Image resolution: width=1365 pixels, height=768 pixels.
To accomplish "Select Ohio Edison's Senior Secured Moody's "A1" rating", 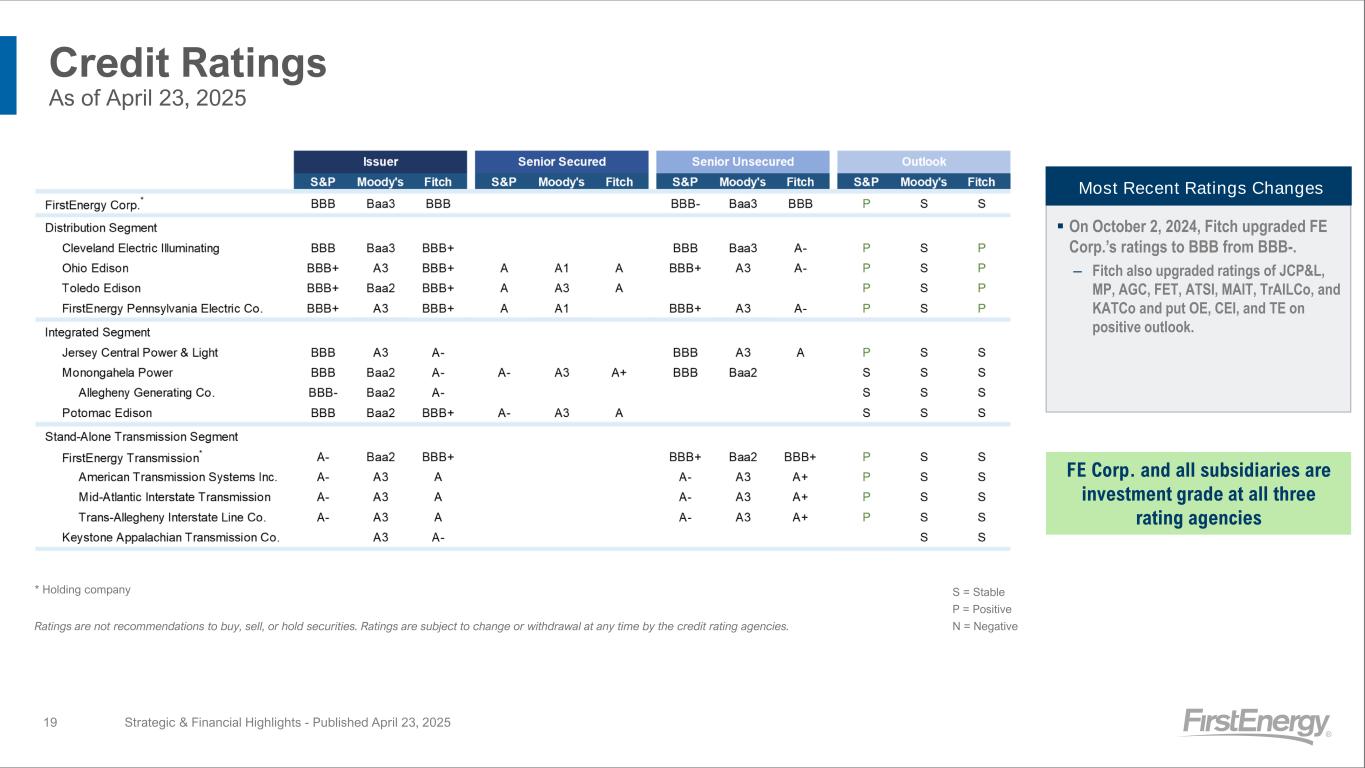I will click(x=561, y=268).
